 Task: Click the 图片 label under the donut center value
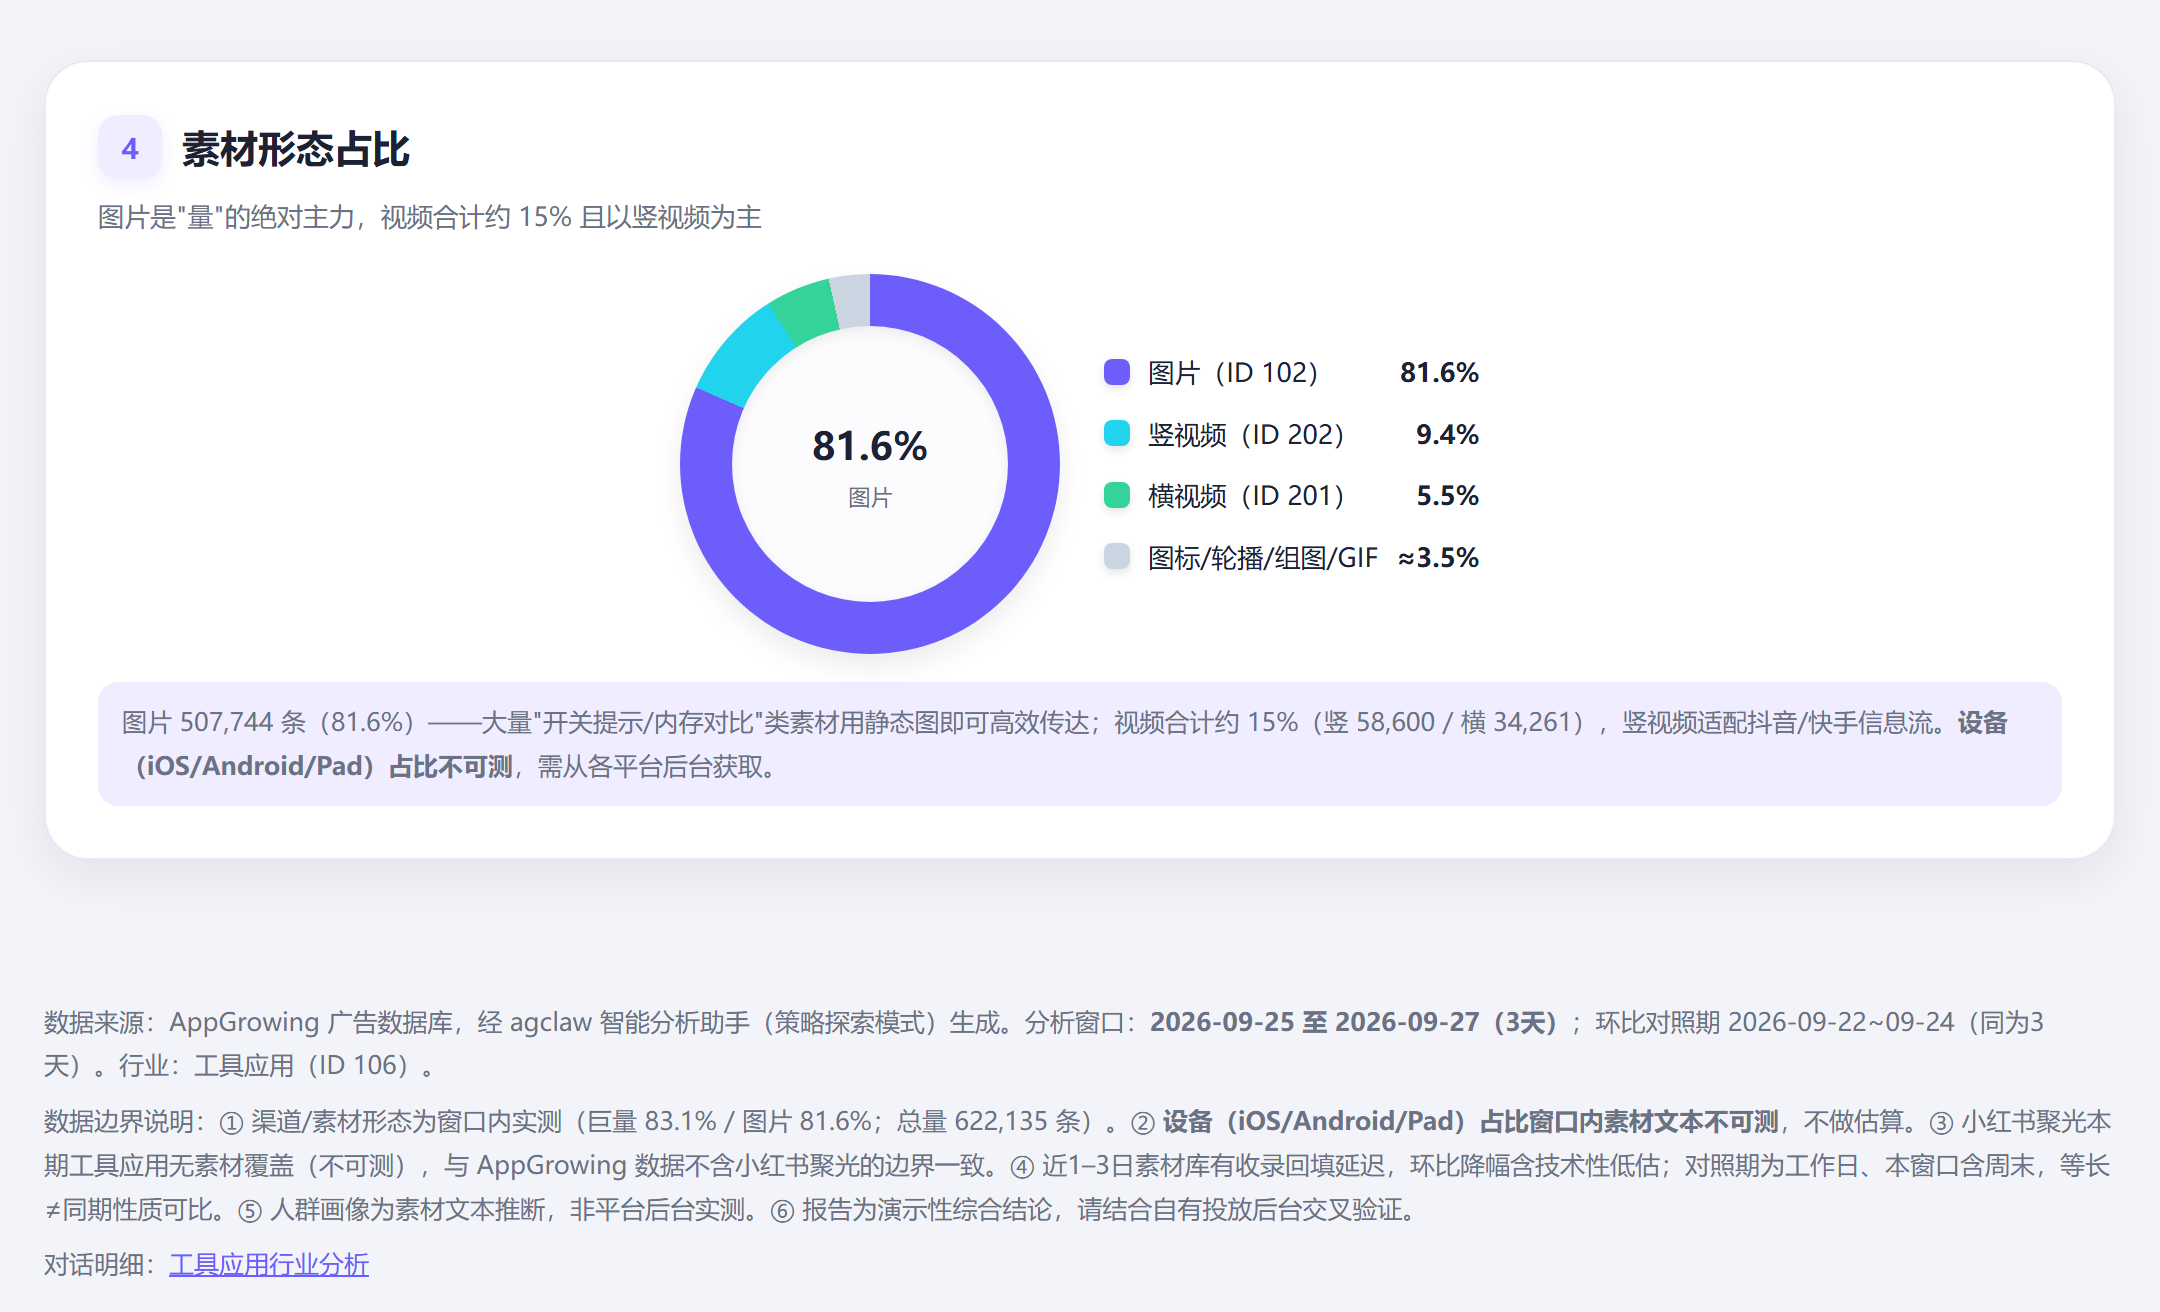click(870, 497)
